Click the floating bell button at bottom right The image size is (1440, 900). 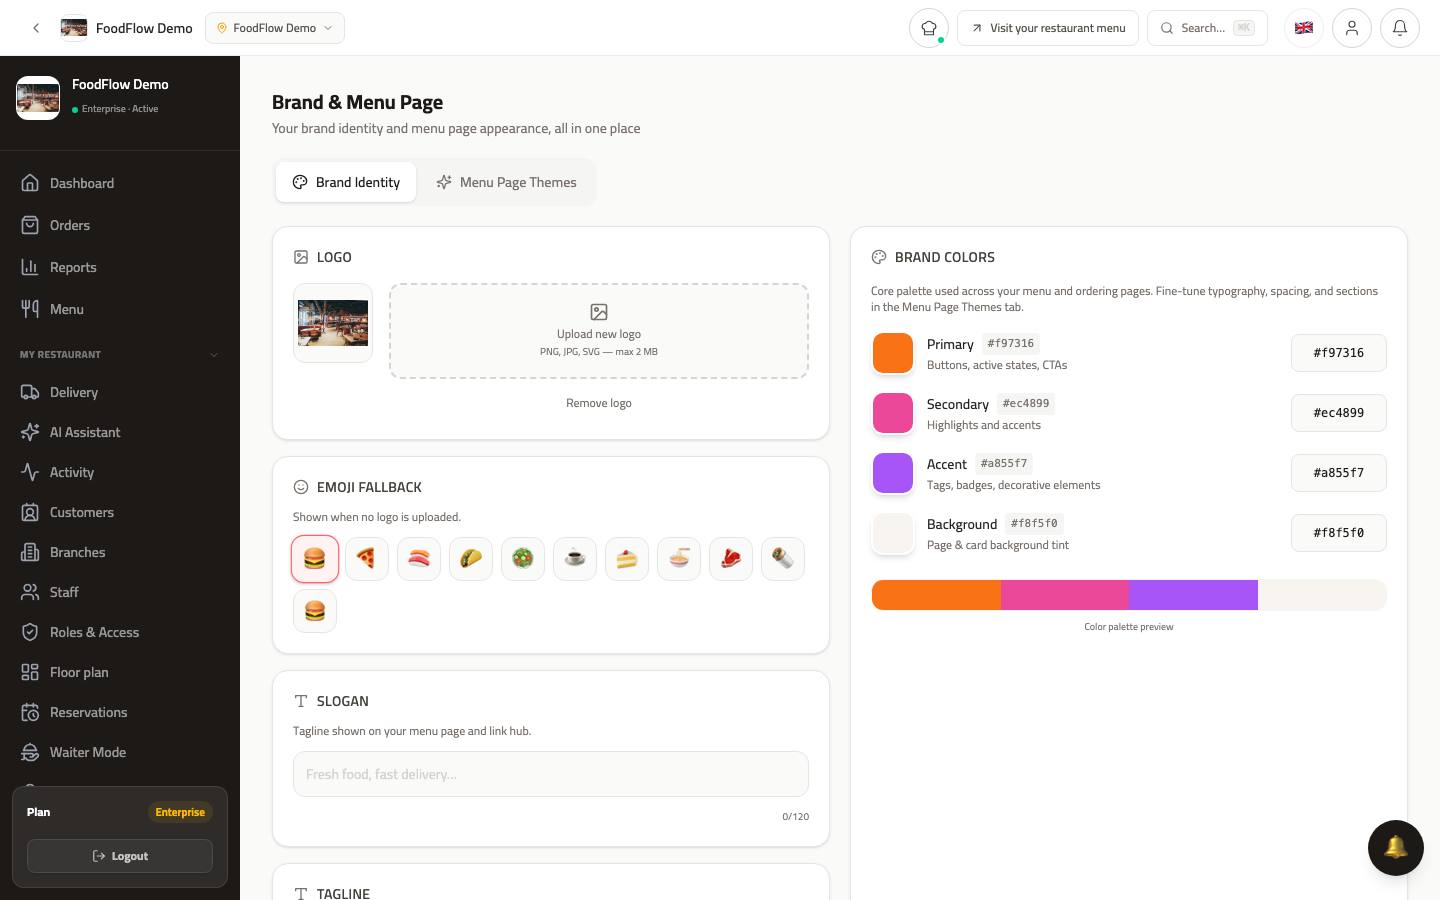(1395, 847)
